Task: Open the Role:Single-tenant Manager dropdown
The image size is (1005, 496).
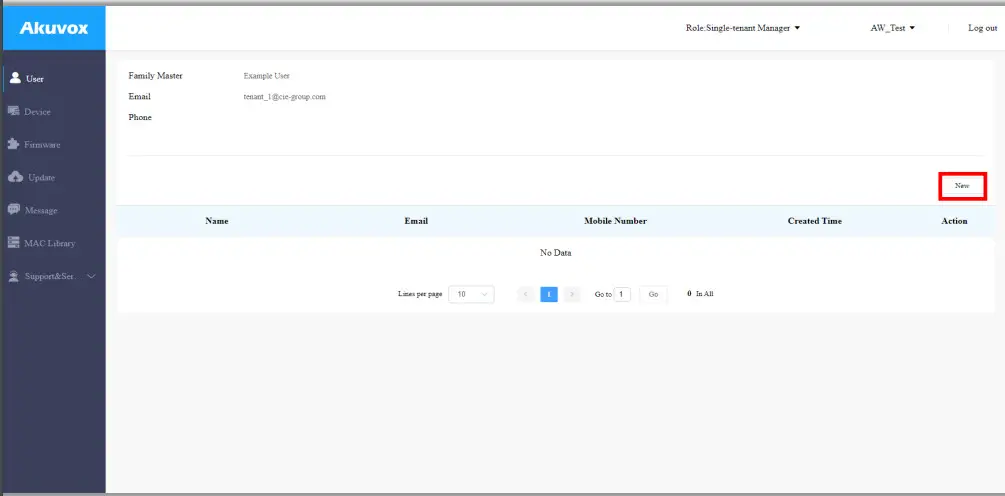Action: pyautogui.click(x=743, y=28)
